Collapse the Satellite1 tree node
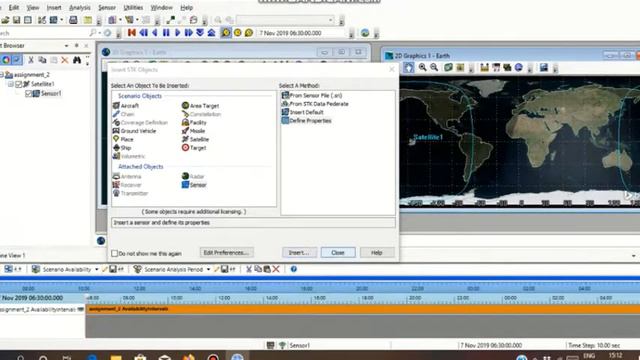The width and height of the screenshot is (640, 360). [x=11, y=84]
